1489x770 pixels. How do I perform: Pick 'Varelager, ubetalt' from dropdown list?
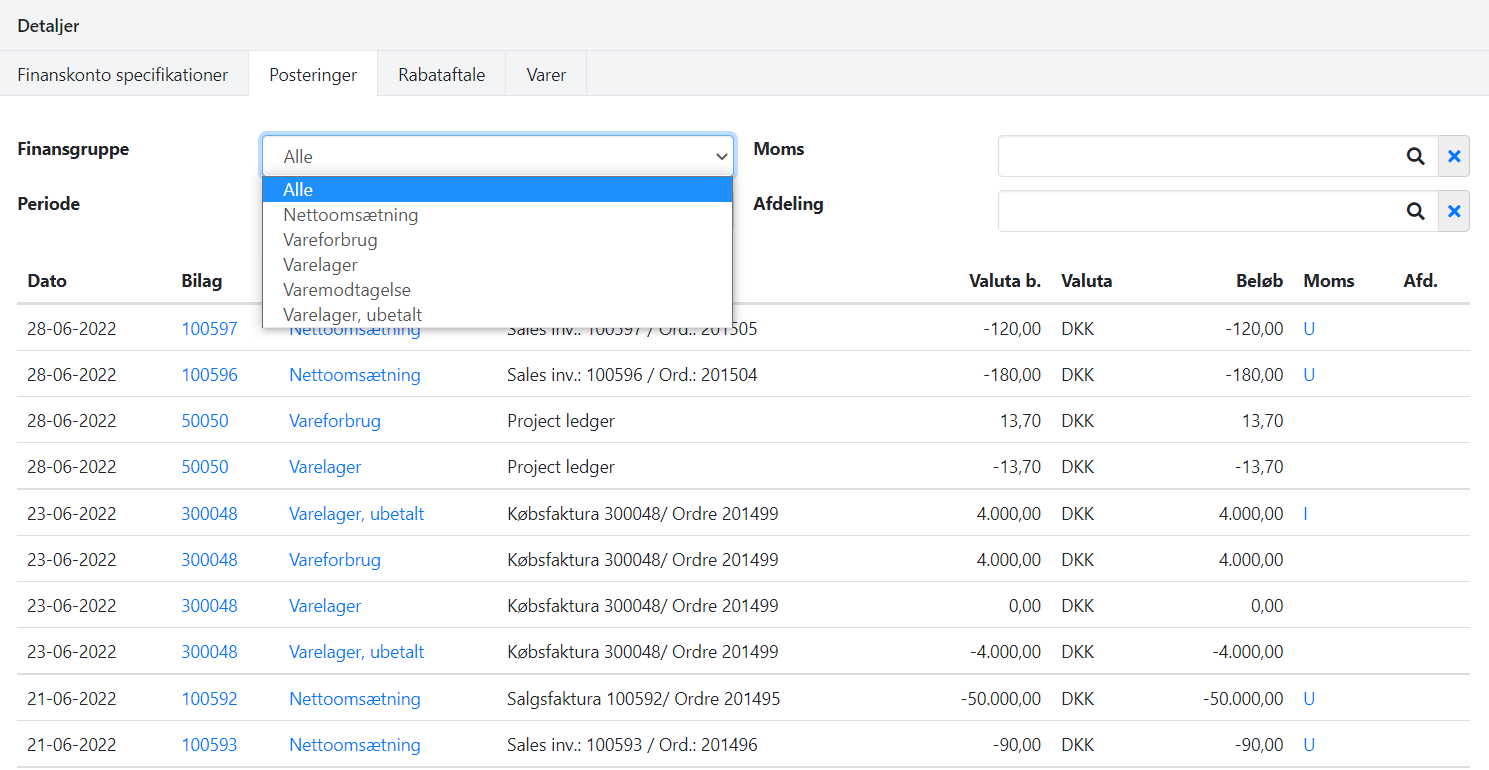point(498,315)
